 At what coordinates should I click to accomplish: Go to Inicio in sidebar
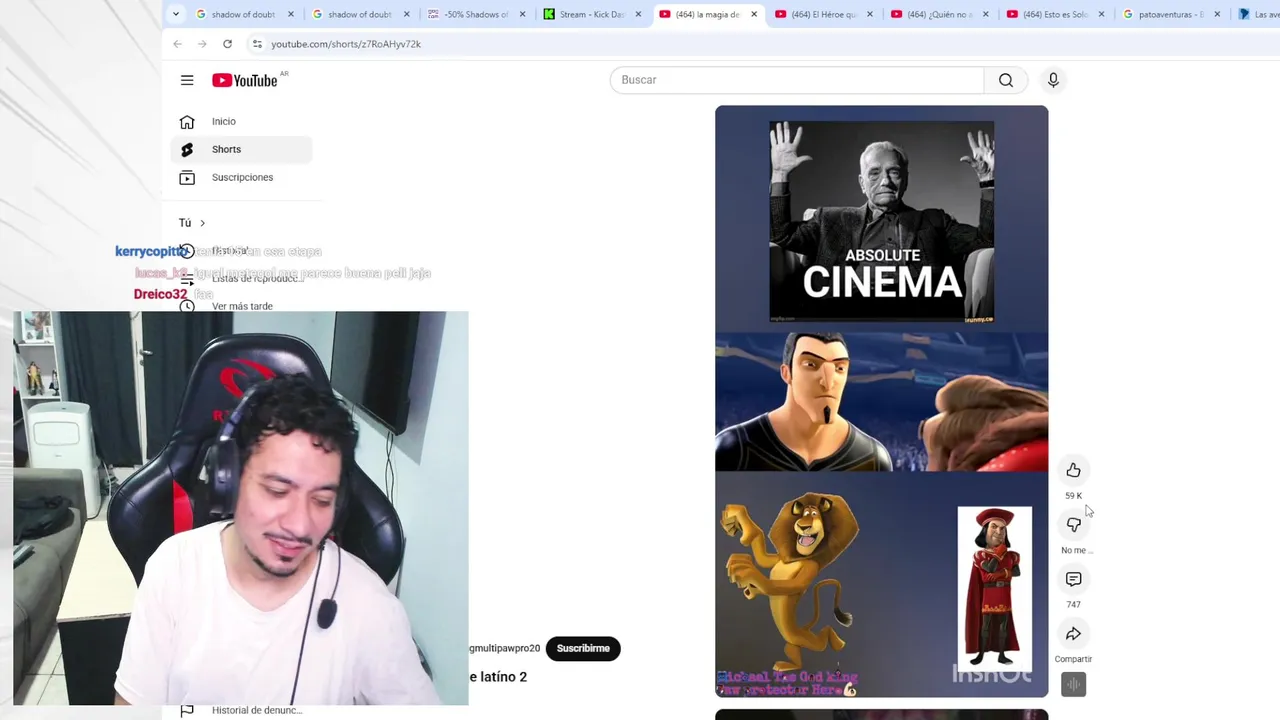tap(242, 121)
